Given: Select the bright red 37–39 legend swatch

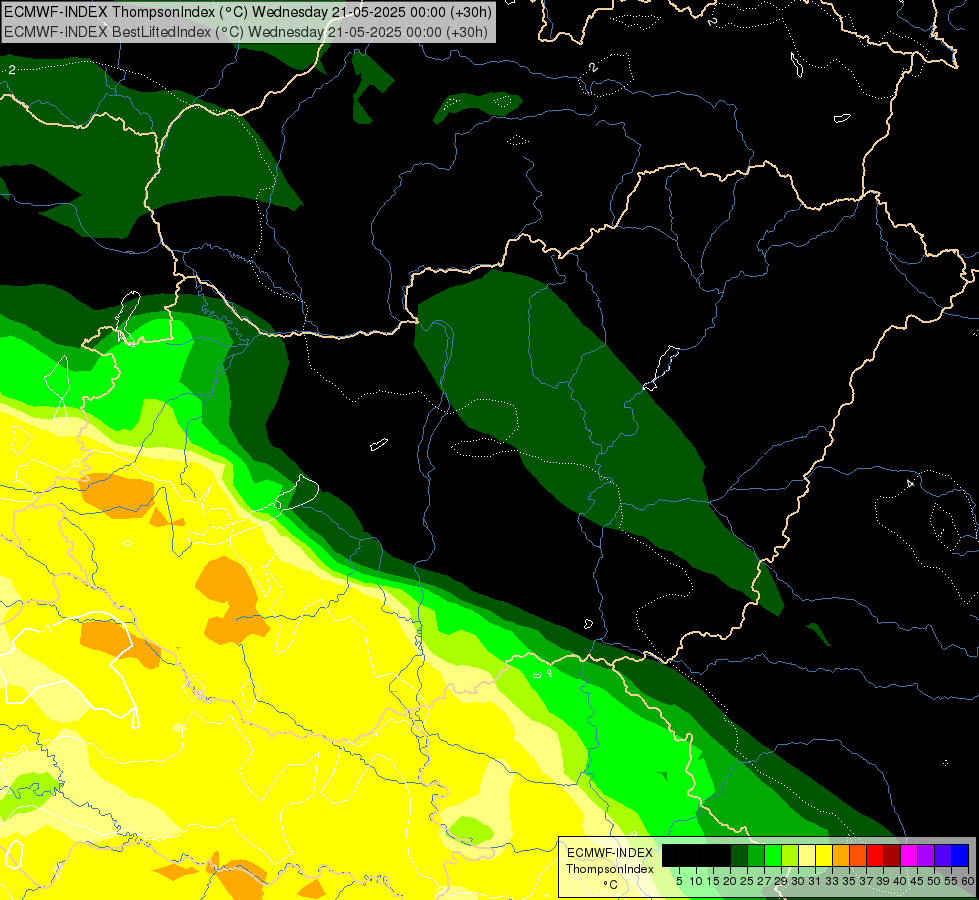Looking at the screenshot, I should click(875, 855).
